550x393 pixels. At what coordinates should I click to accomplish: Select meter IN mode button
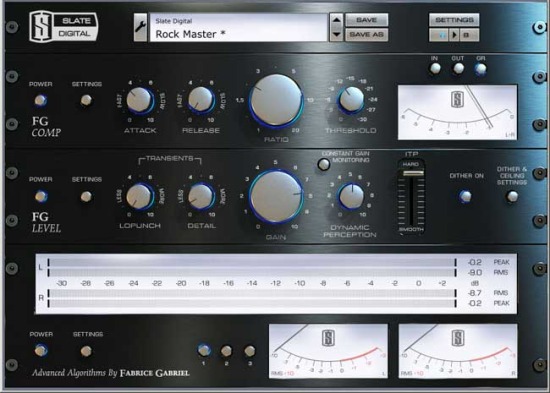click(x=435, y=68)
